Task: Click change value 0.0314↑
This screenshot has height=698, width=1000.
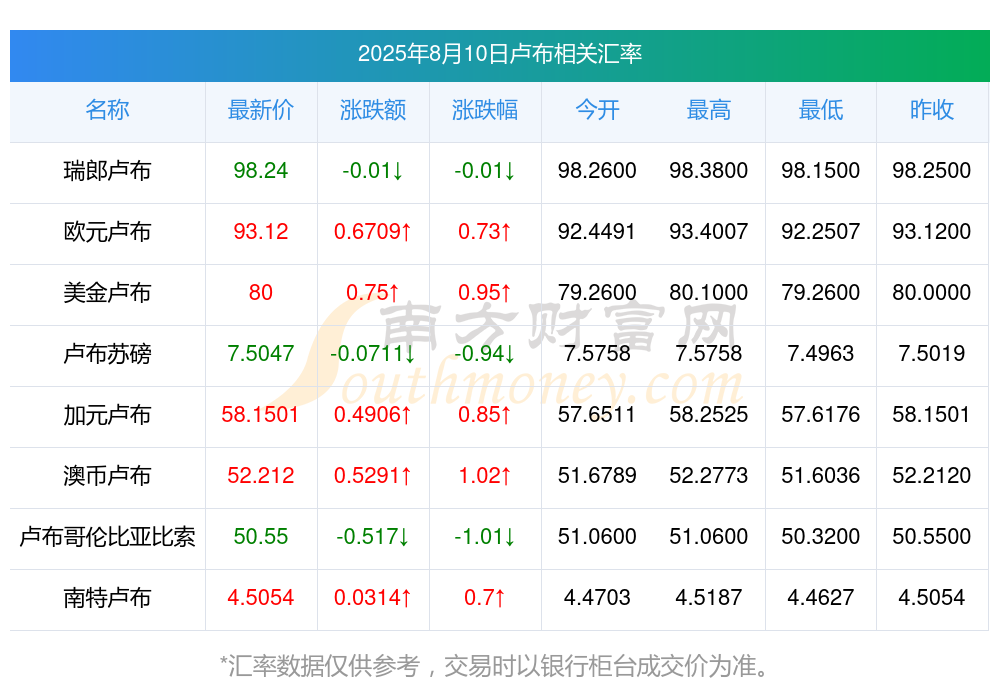Action: pos(373,598)
